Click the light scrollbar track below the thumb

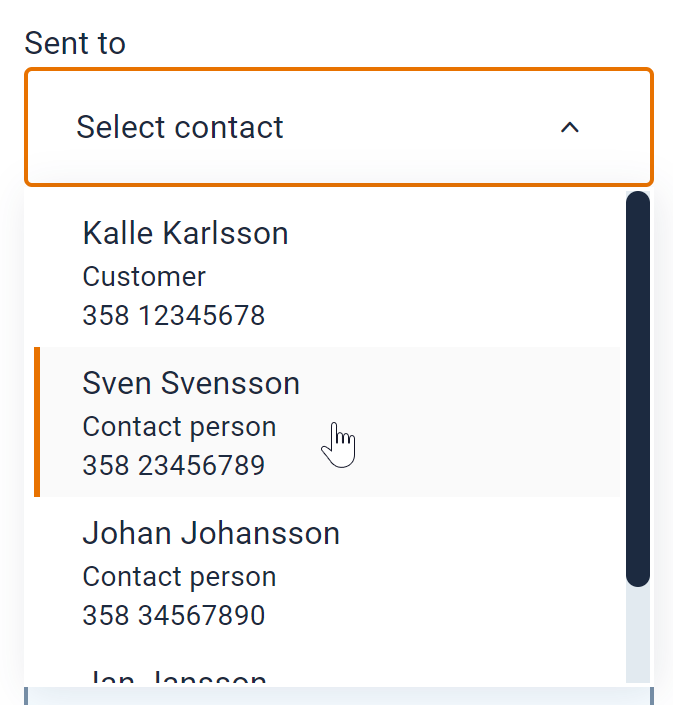pos(638,634)
